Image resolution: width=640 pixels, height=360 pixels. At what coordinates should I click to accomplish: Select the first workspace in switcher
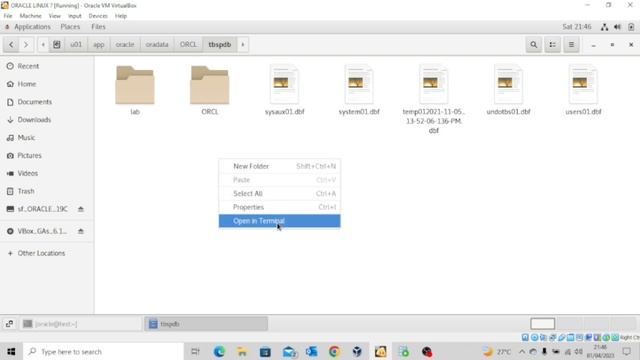542,324
